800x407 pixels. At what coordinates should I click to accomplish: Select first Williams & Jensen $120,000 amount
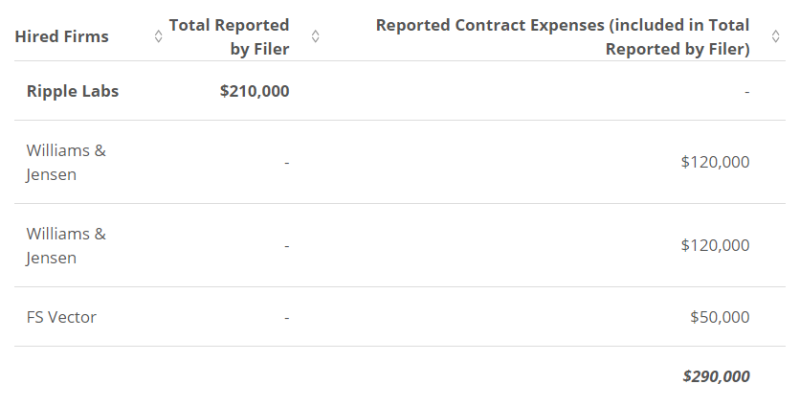point(715,162)
